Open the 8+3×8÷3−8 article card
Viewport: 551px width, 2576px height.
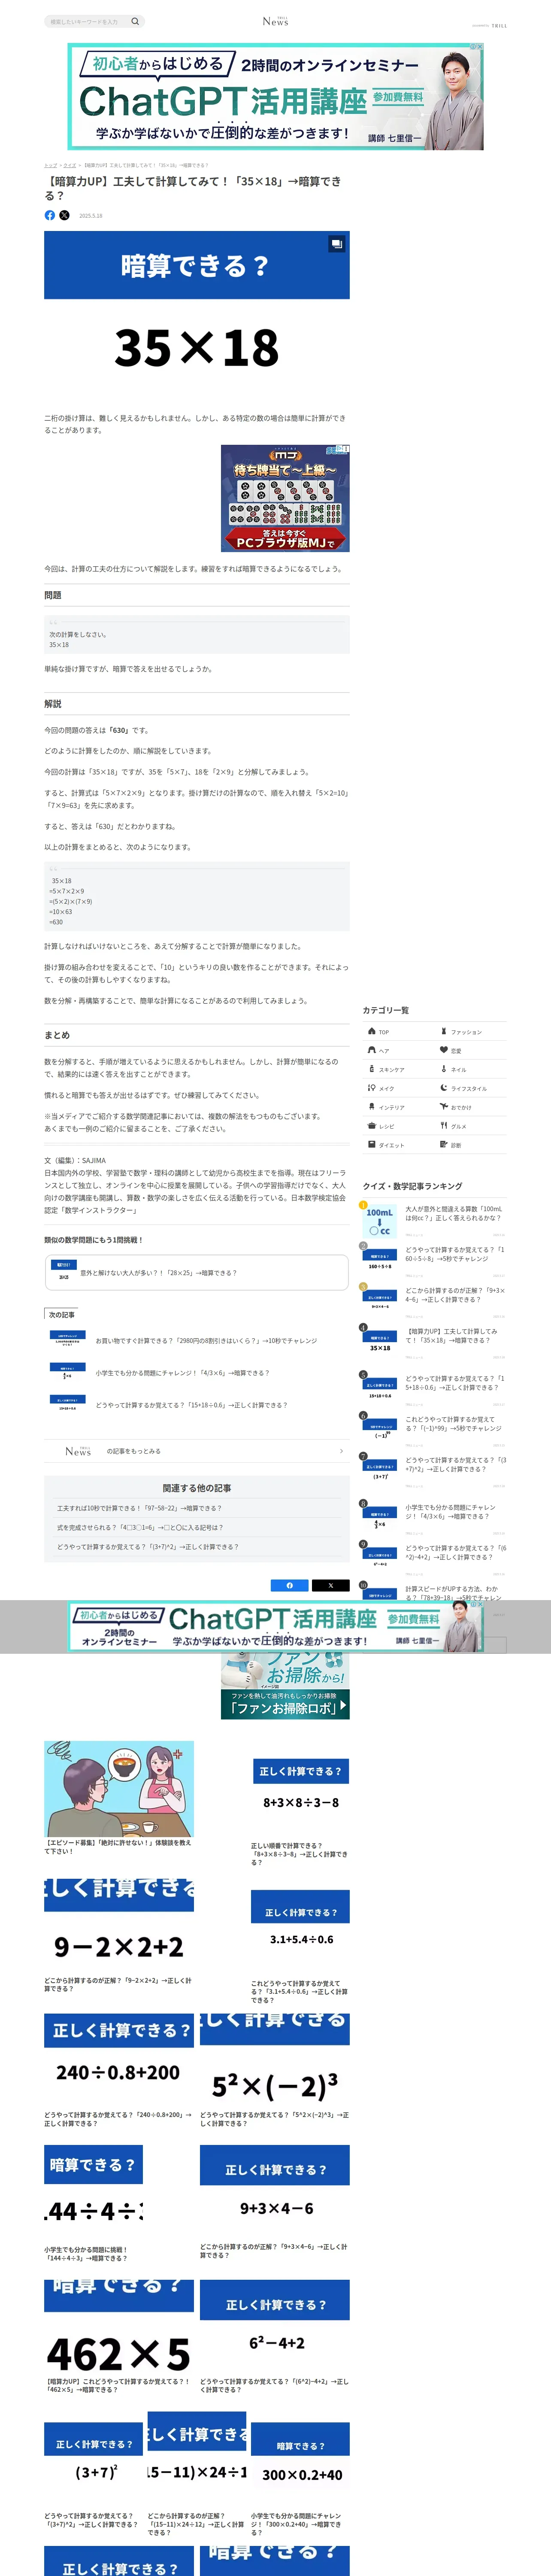point(300,1812)
